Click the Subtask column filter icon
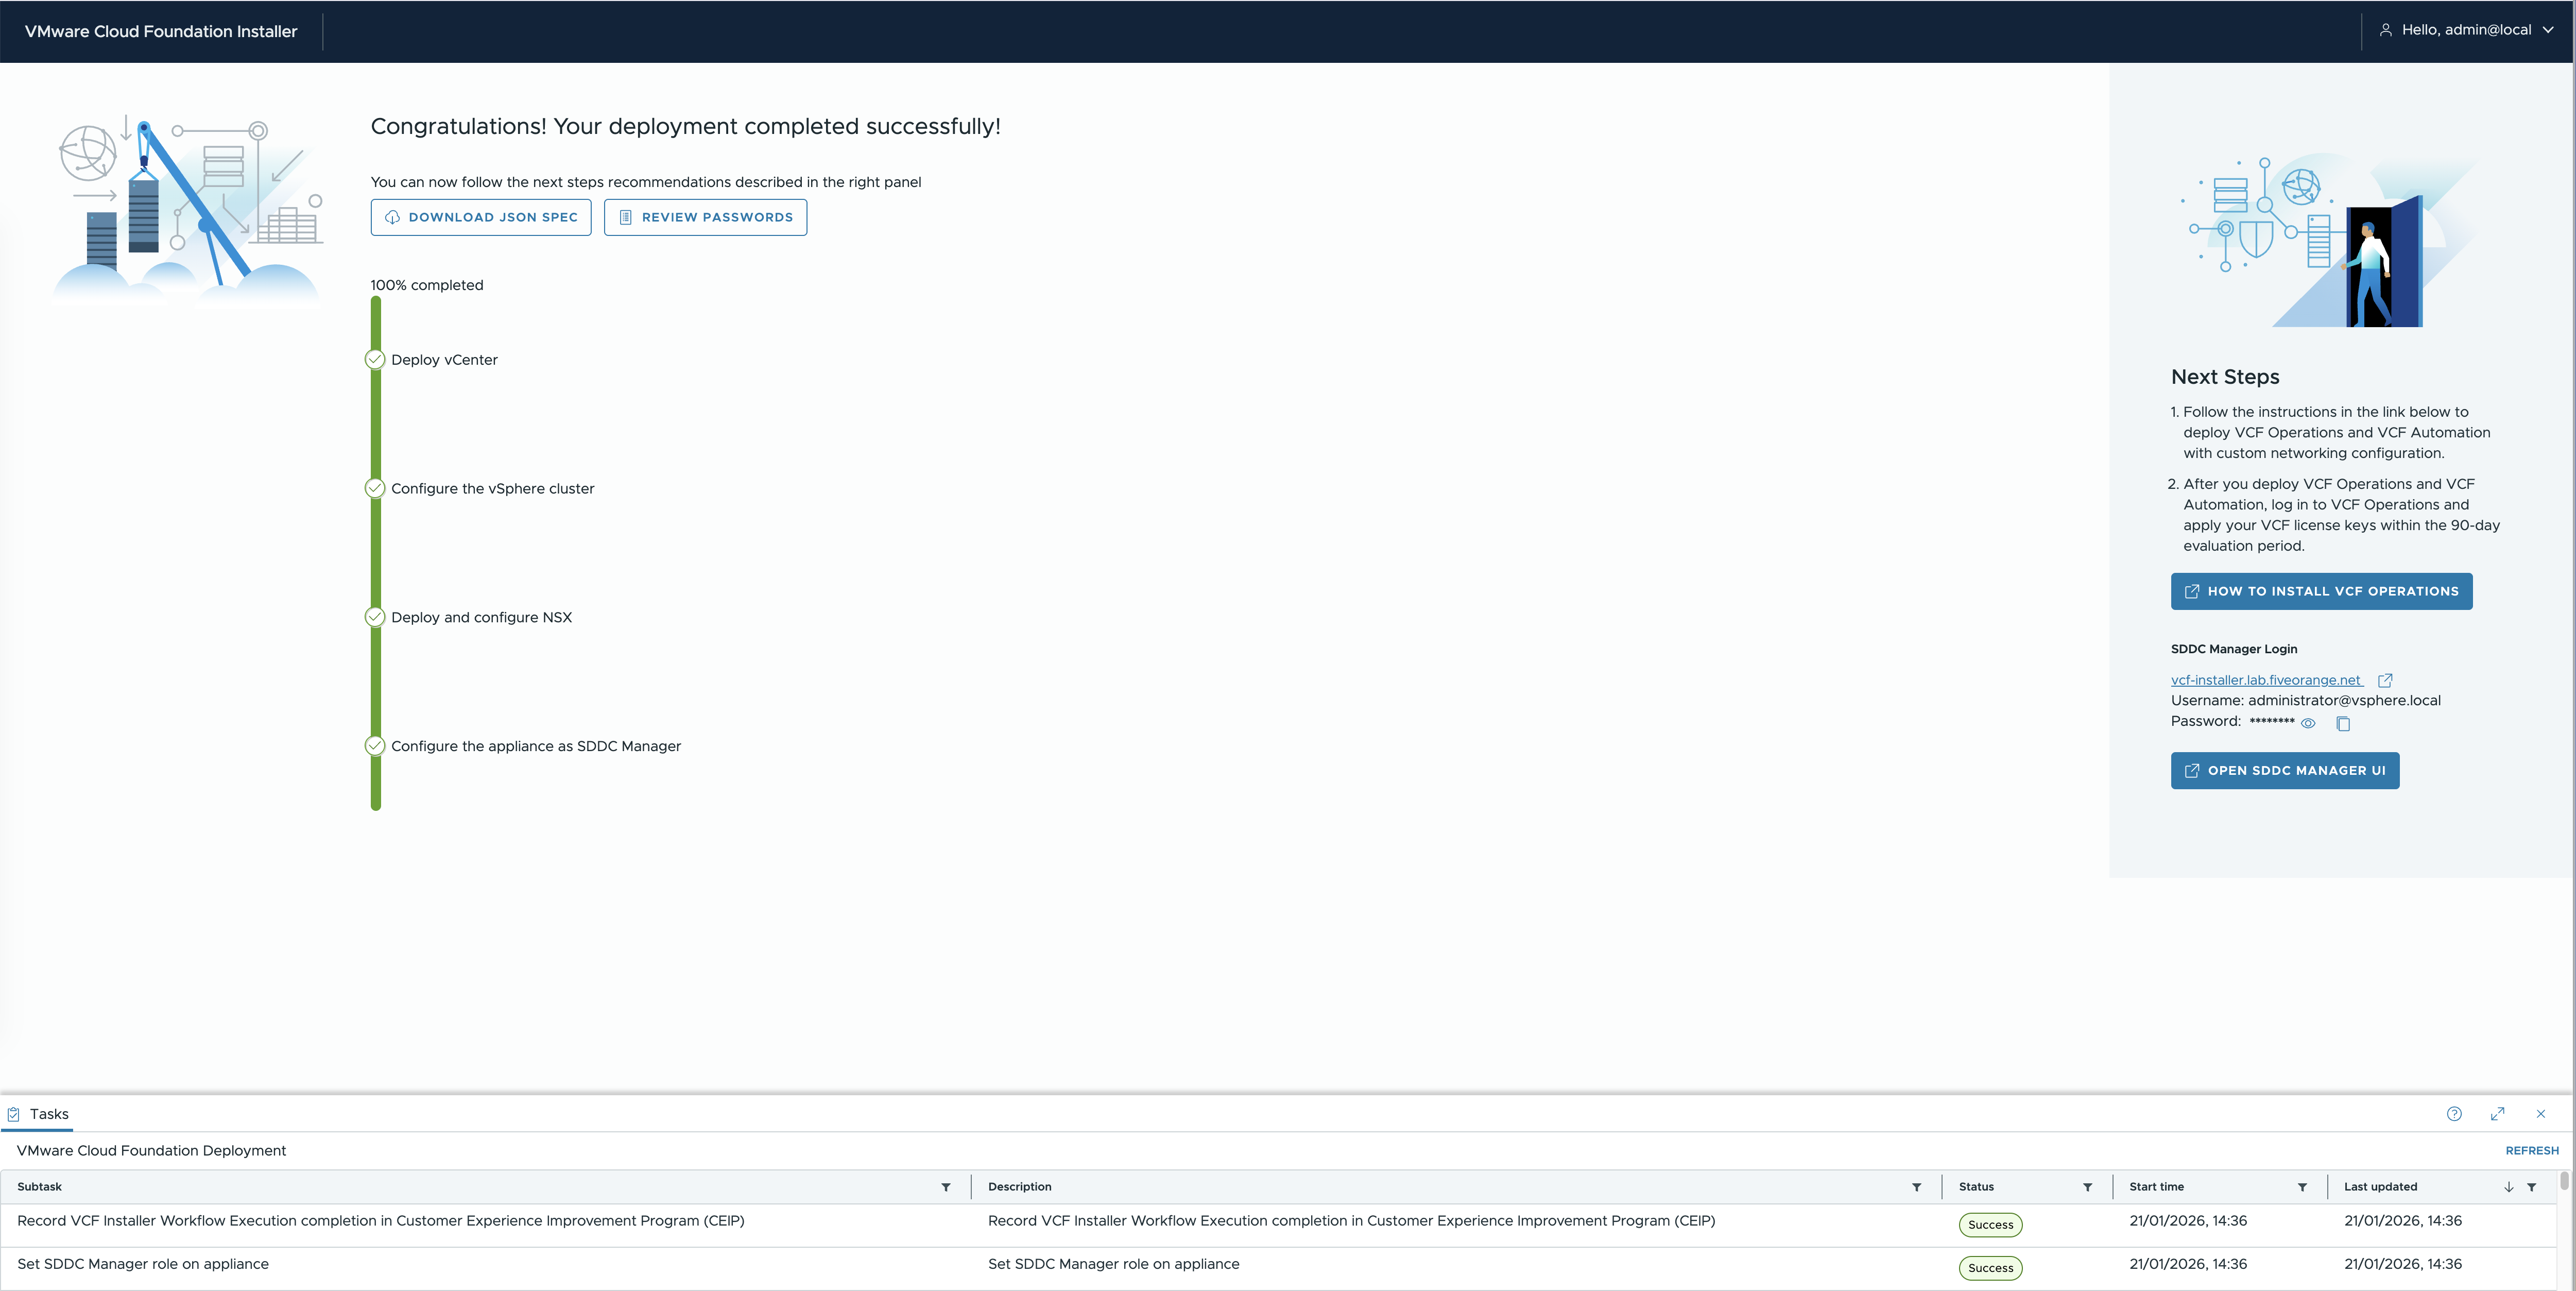 945,1187
